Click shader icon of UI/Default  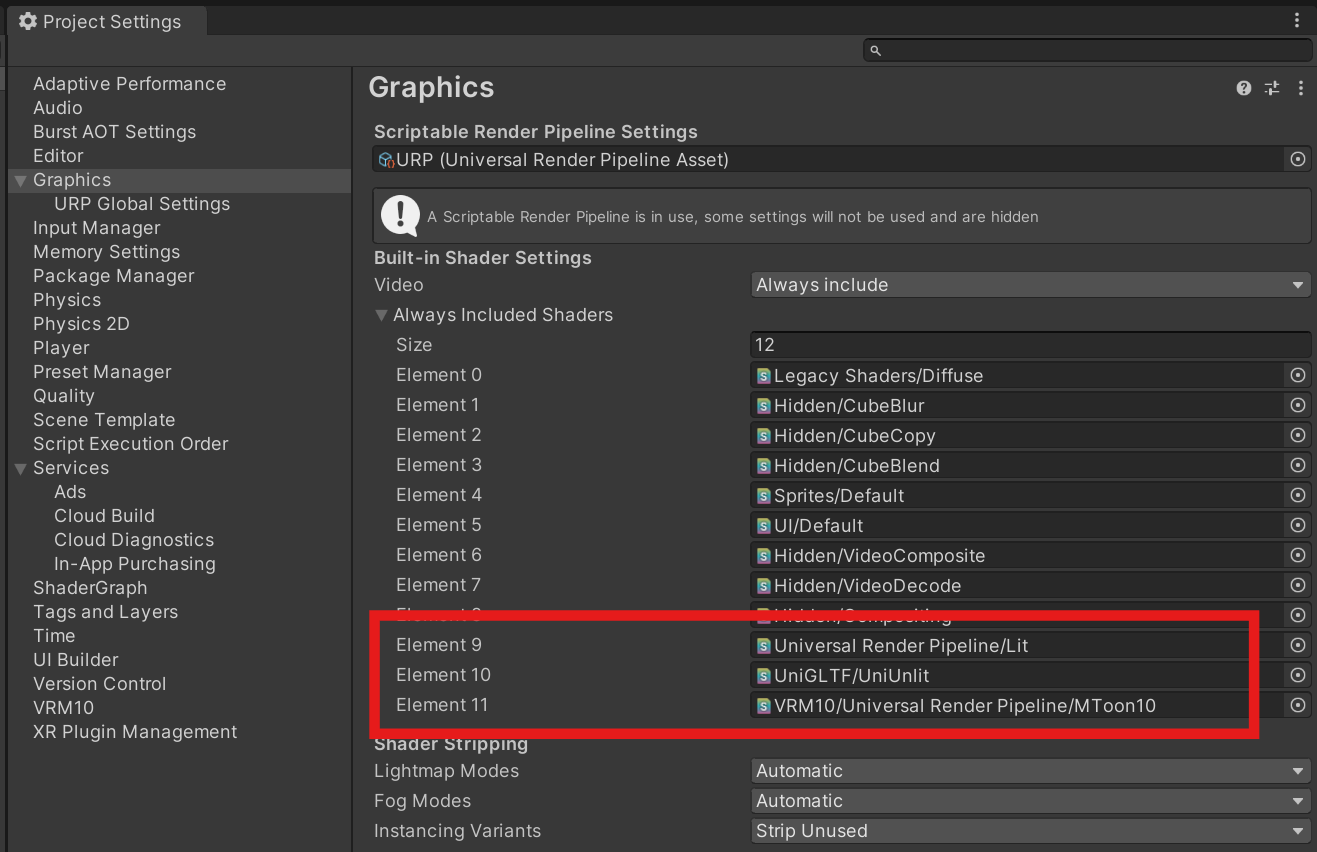[x=764, y=526]
